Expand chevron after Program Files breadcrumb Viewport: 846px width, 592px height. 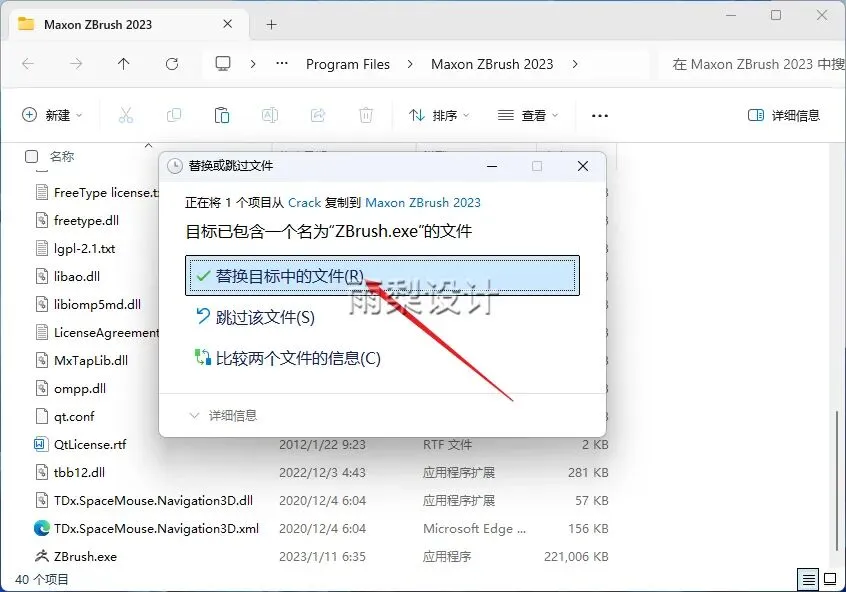point(410,64)
